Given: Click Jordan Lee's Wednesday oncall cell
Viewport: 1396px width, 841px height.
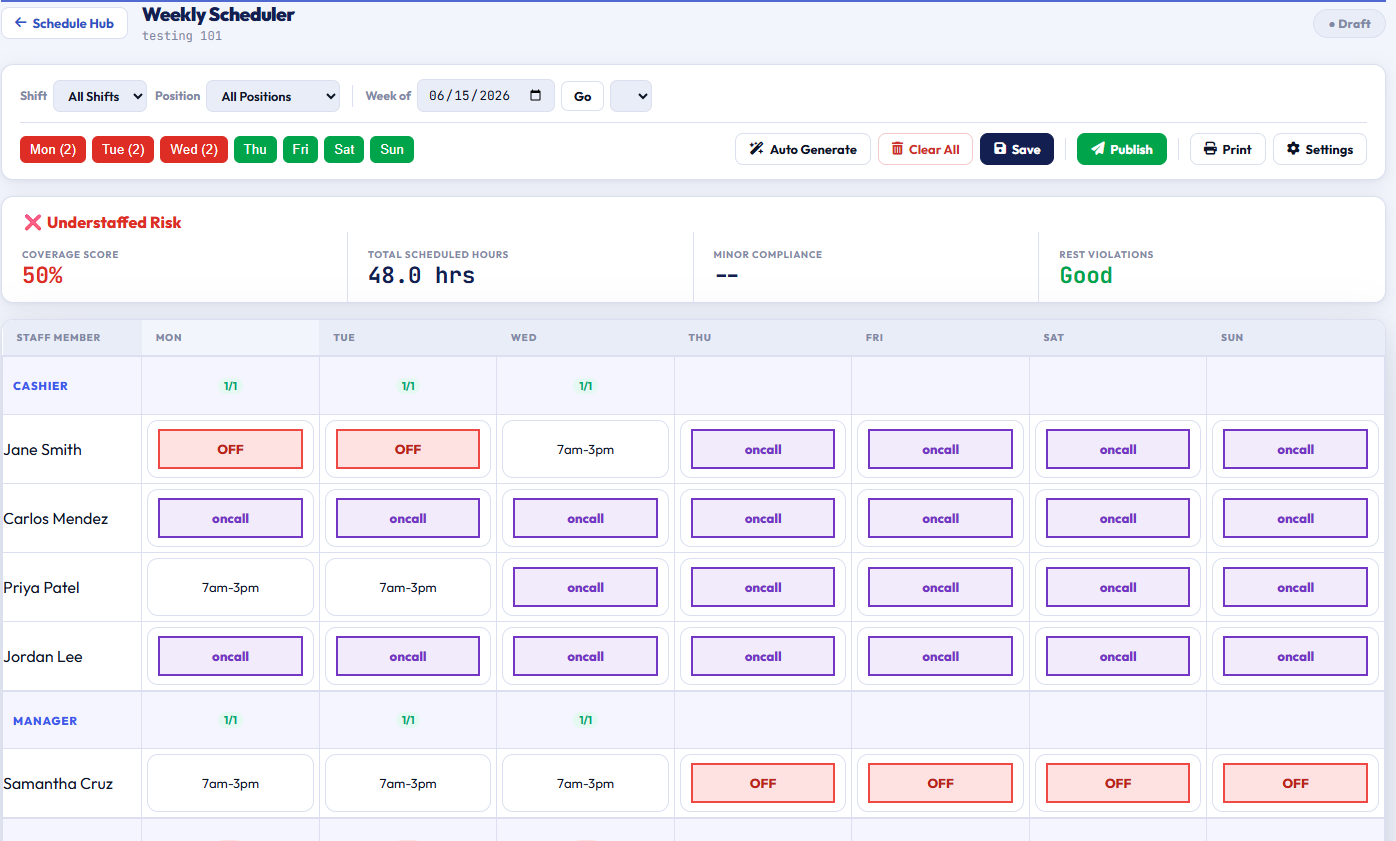Looking at the screenshot, I should [x=585, y=656].
